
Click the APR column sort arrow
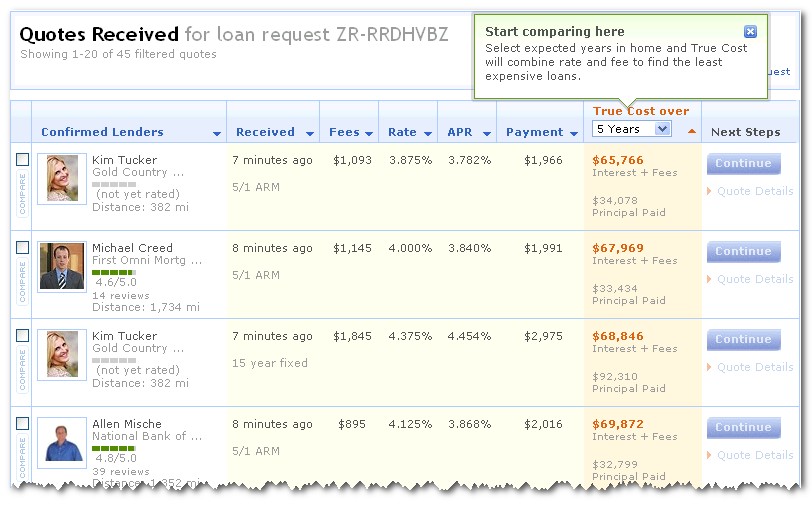[x=485, y=133]
